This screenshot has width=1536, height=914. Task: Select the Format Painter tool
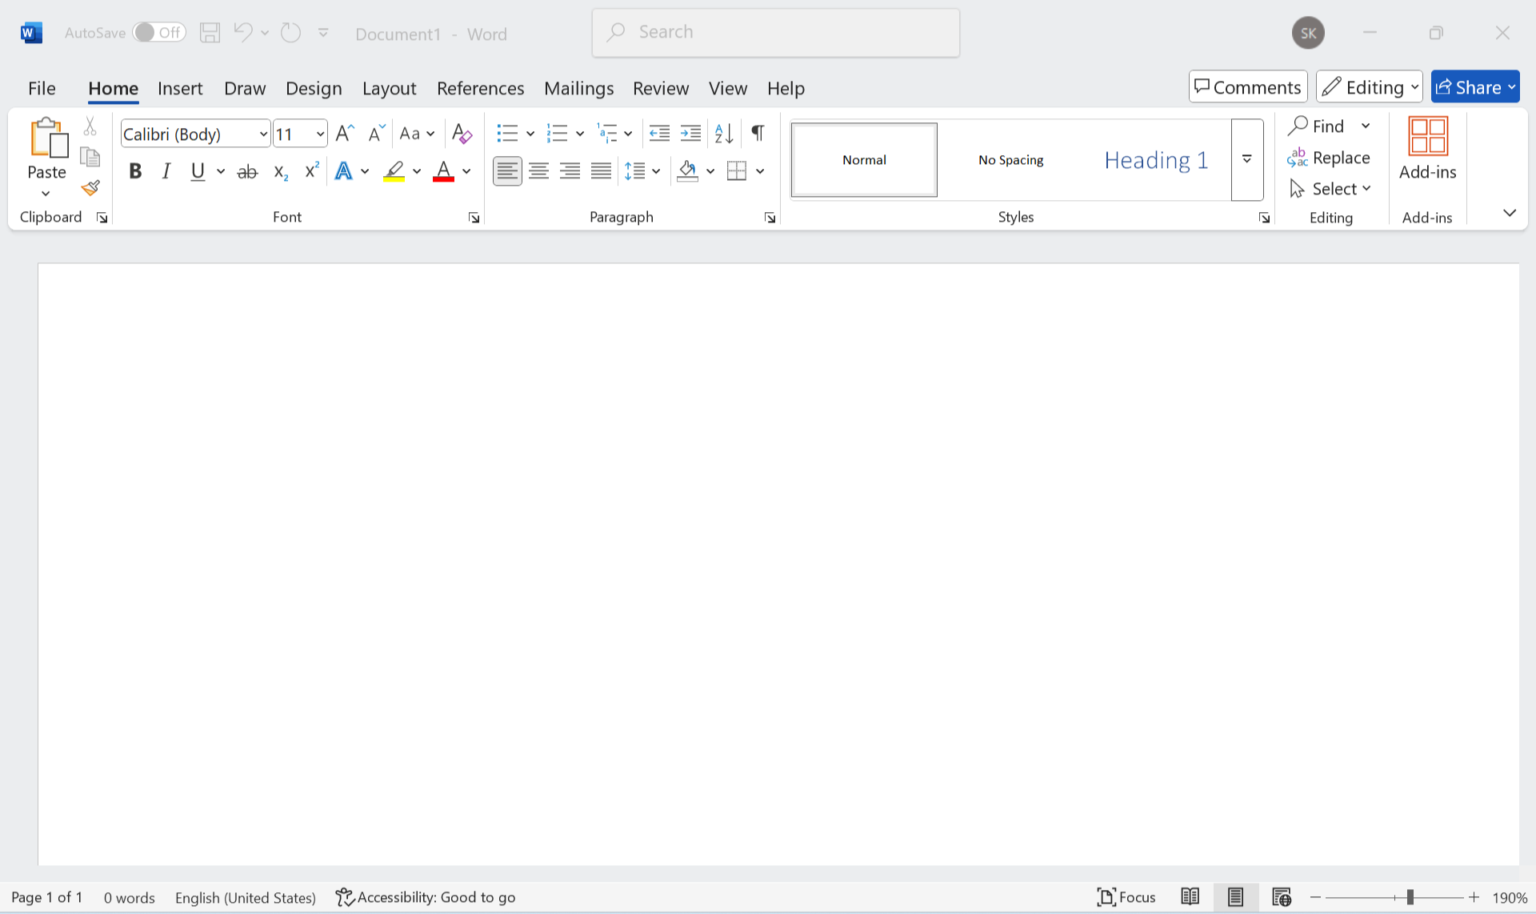[90, 188]
